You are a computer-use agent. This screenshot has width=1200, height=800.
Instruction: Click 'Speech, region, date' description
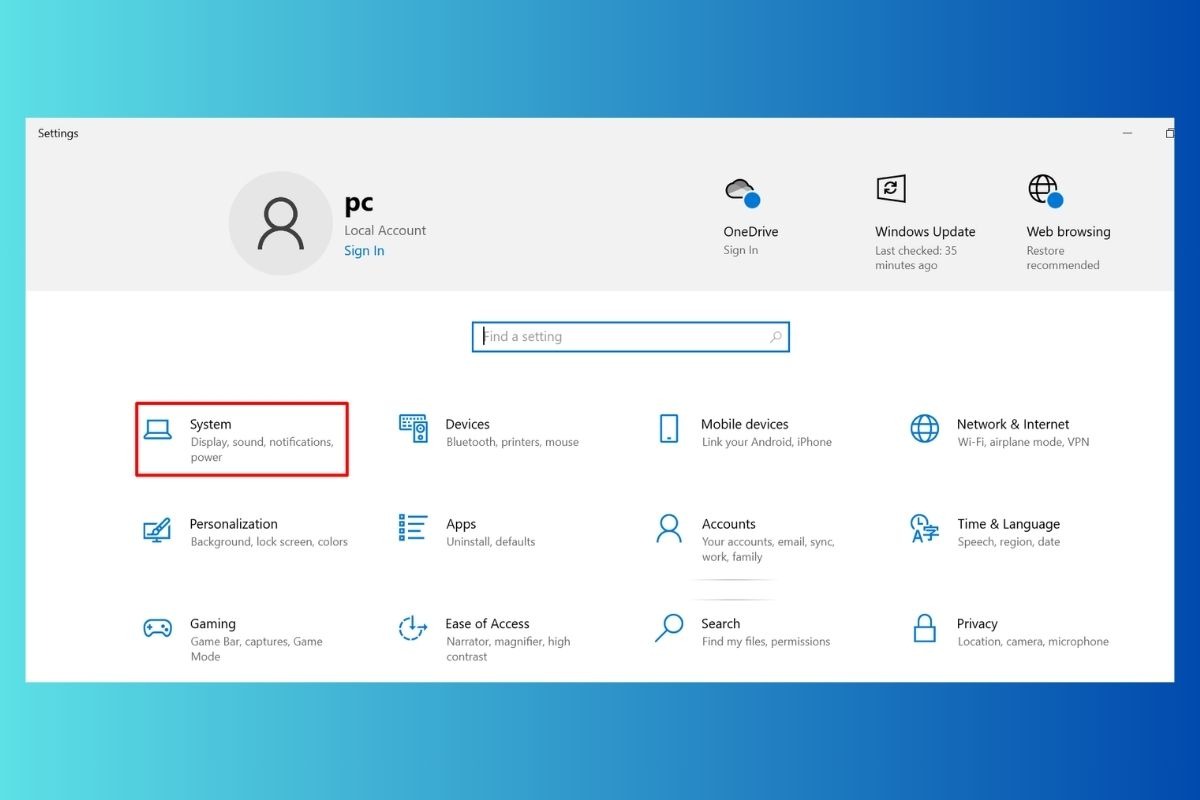[x=1008, y=542]
